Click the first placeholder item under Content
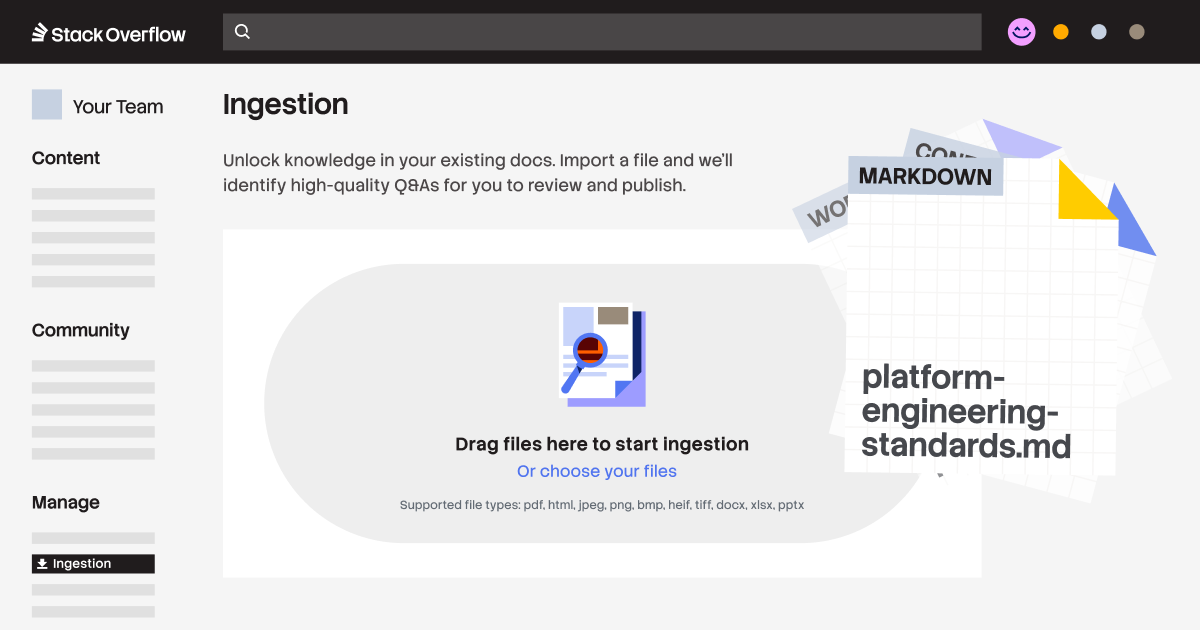Viewport: 1200px width, 630px height. (x=93, y=194)
